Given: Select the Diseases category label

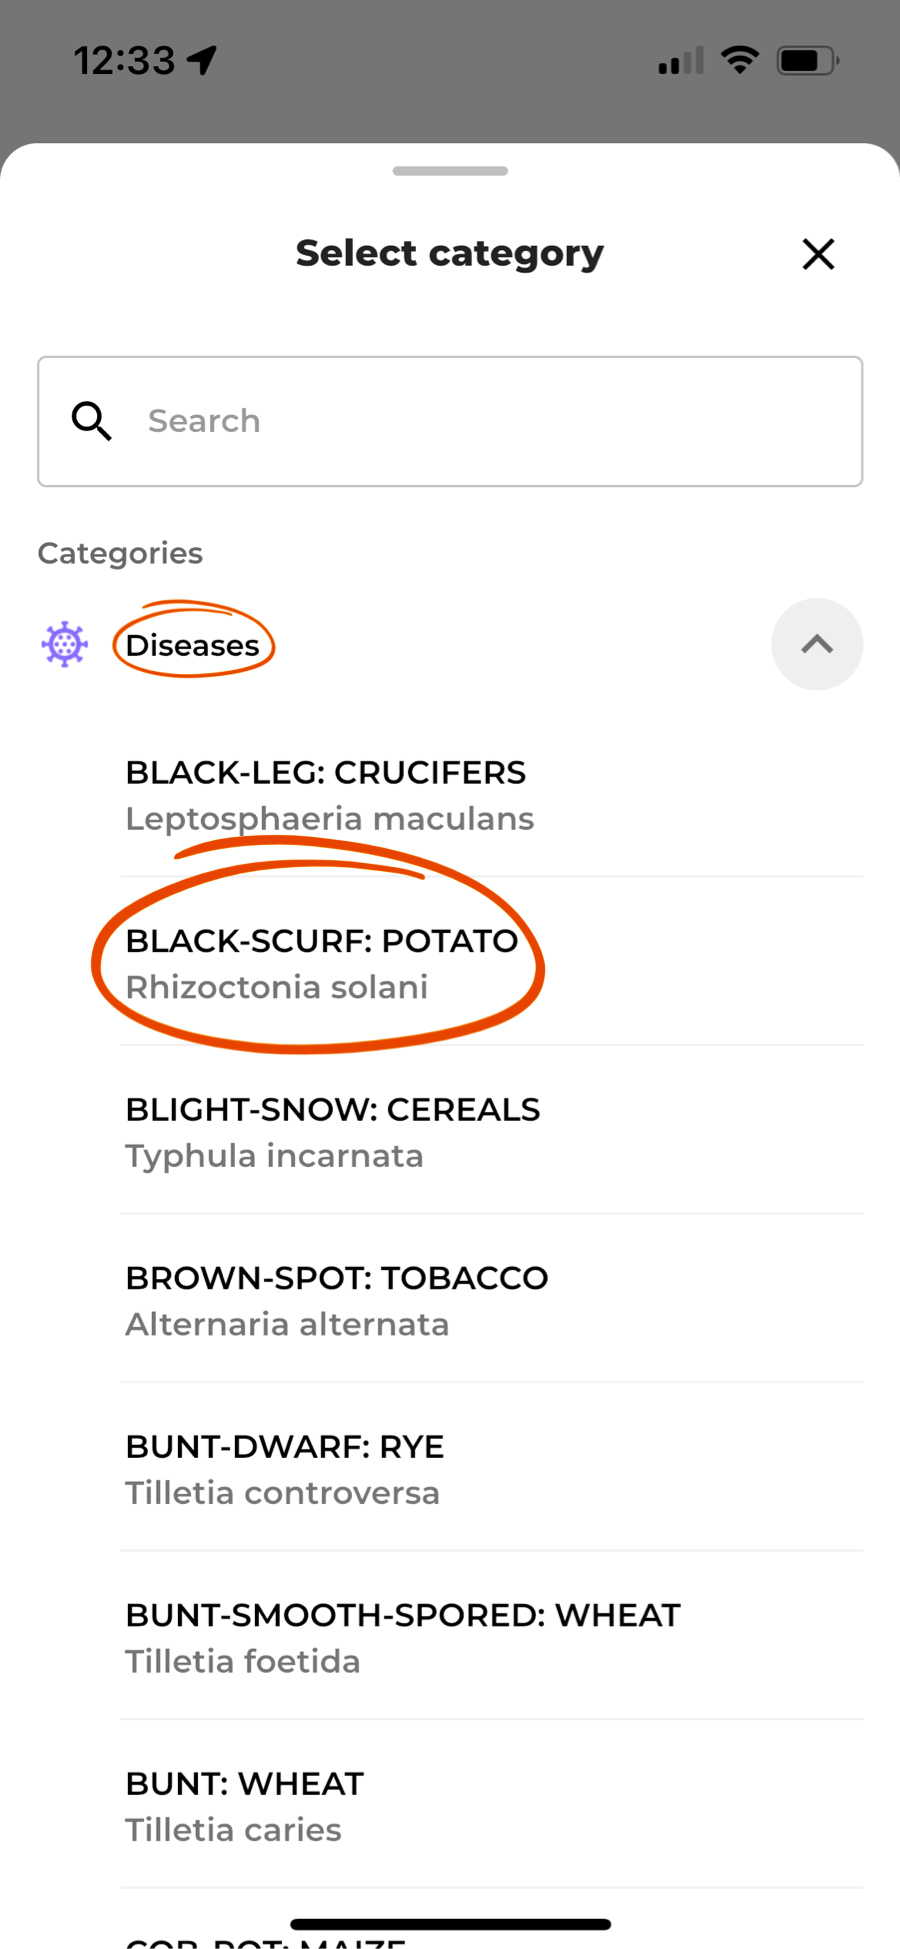Looking at the screenshot, I should [192, 645].
